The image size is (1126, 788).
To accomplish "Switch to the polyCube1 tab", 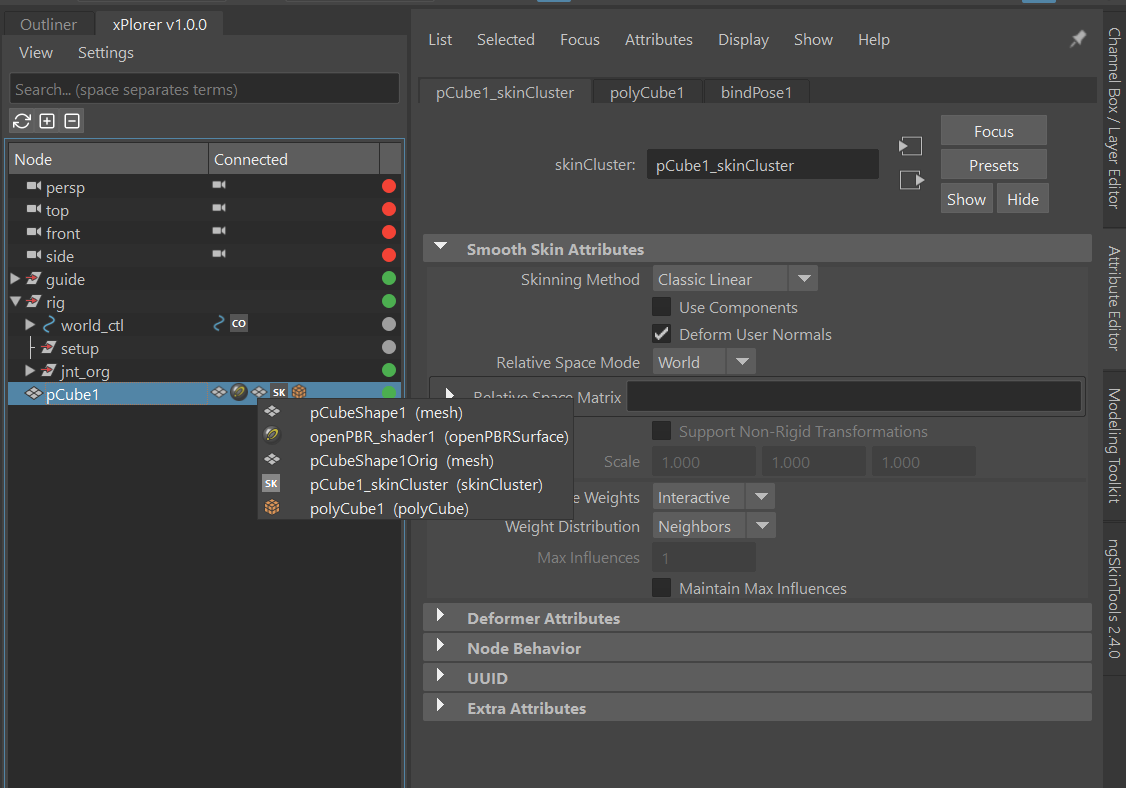I will tap(647, 93).
